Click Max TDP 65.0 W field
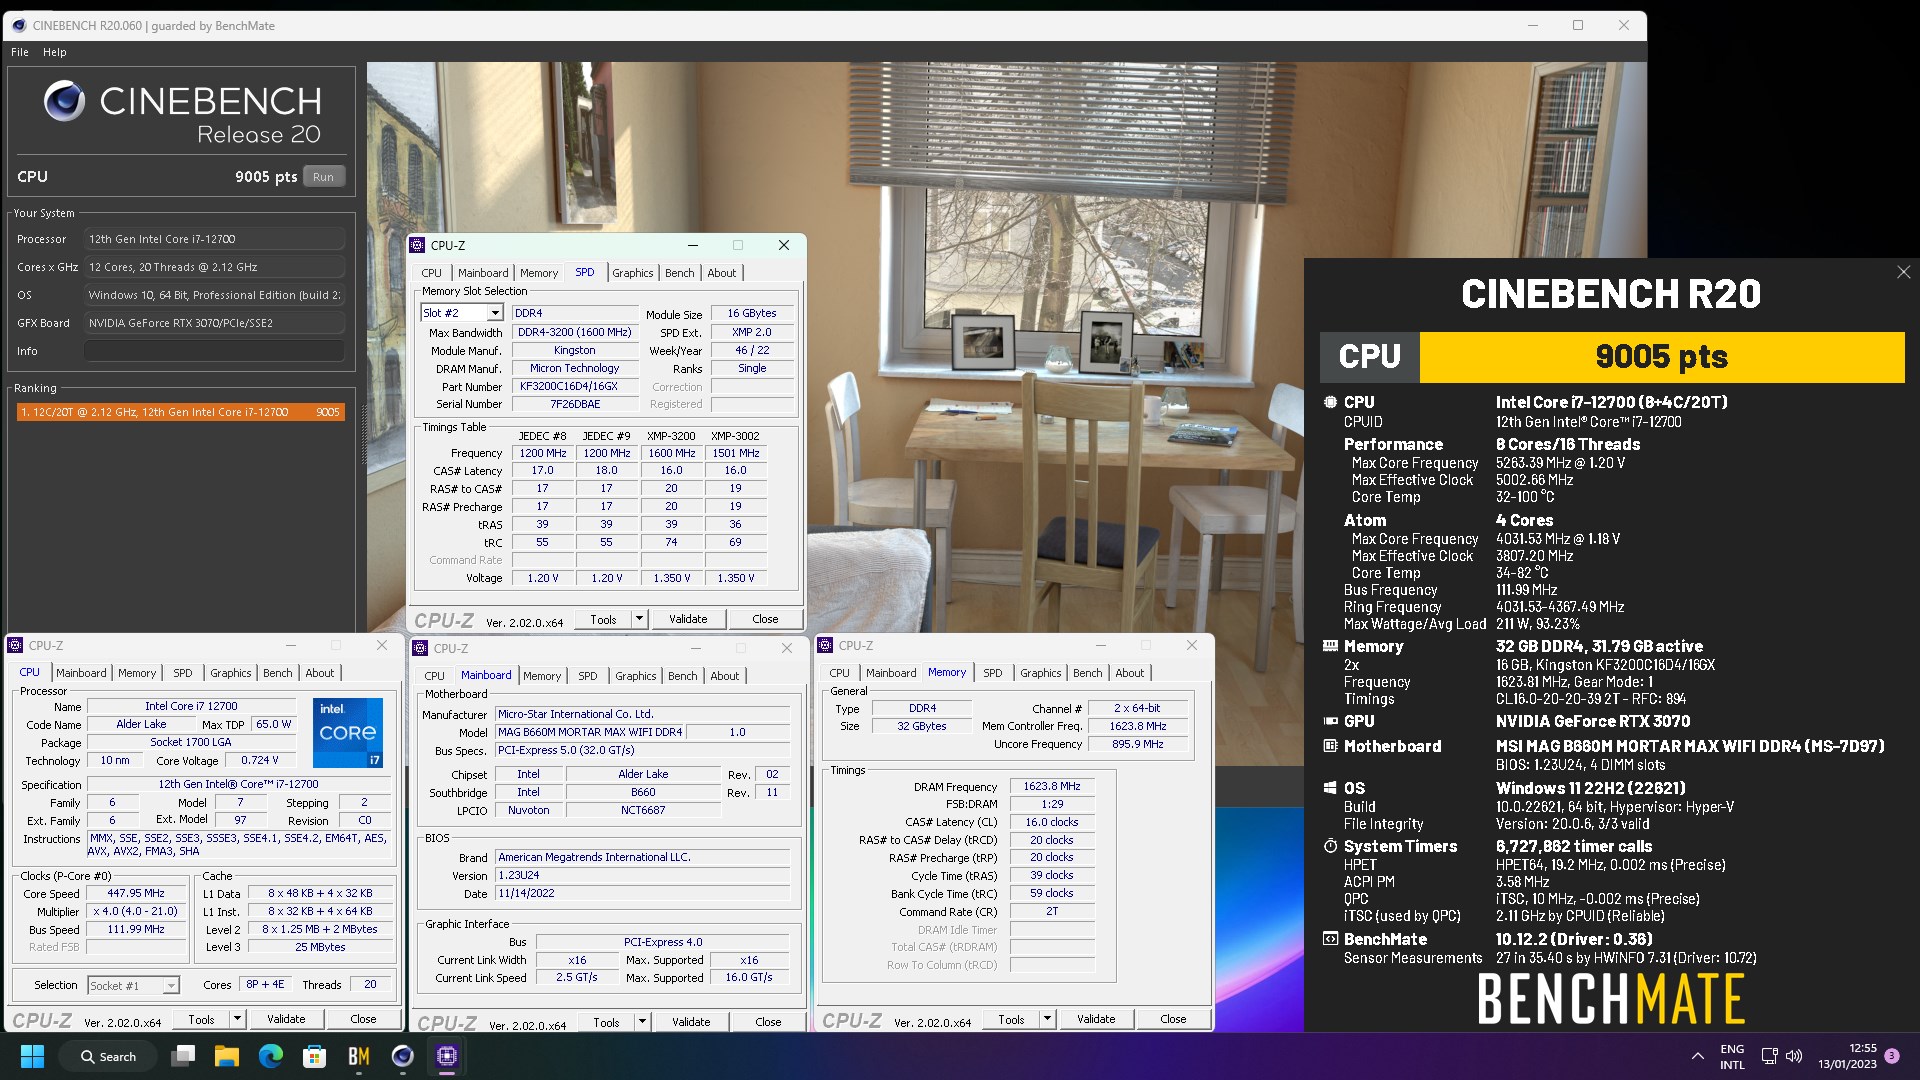Viewport: 1920px width, 1080px height. click(273, 724)
